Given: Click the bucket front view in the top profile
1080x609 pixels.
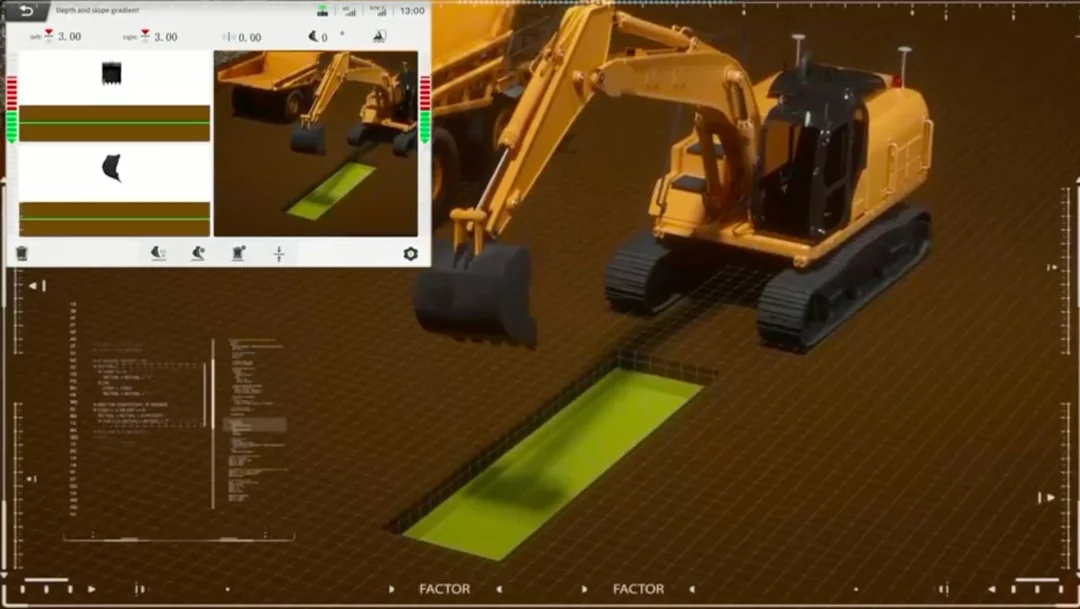Looking at the screenshot, I should tap(111, 72).
